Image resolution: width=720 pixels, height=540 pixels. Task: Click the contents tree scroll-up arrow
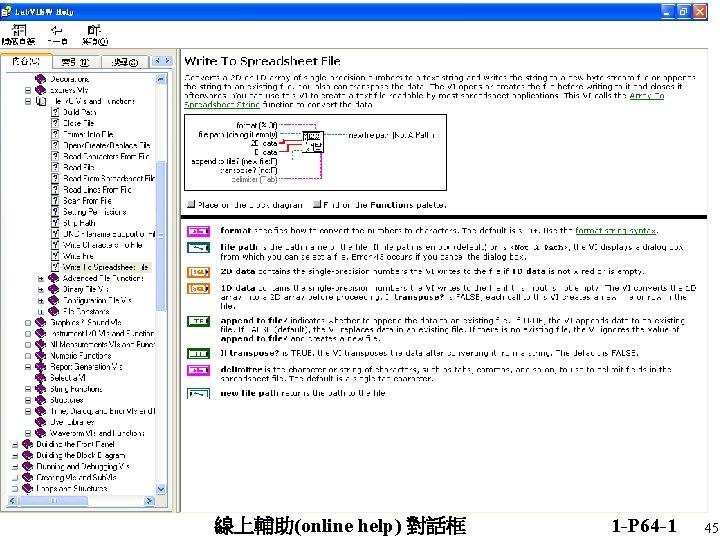click(x=161, y=79)
